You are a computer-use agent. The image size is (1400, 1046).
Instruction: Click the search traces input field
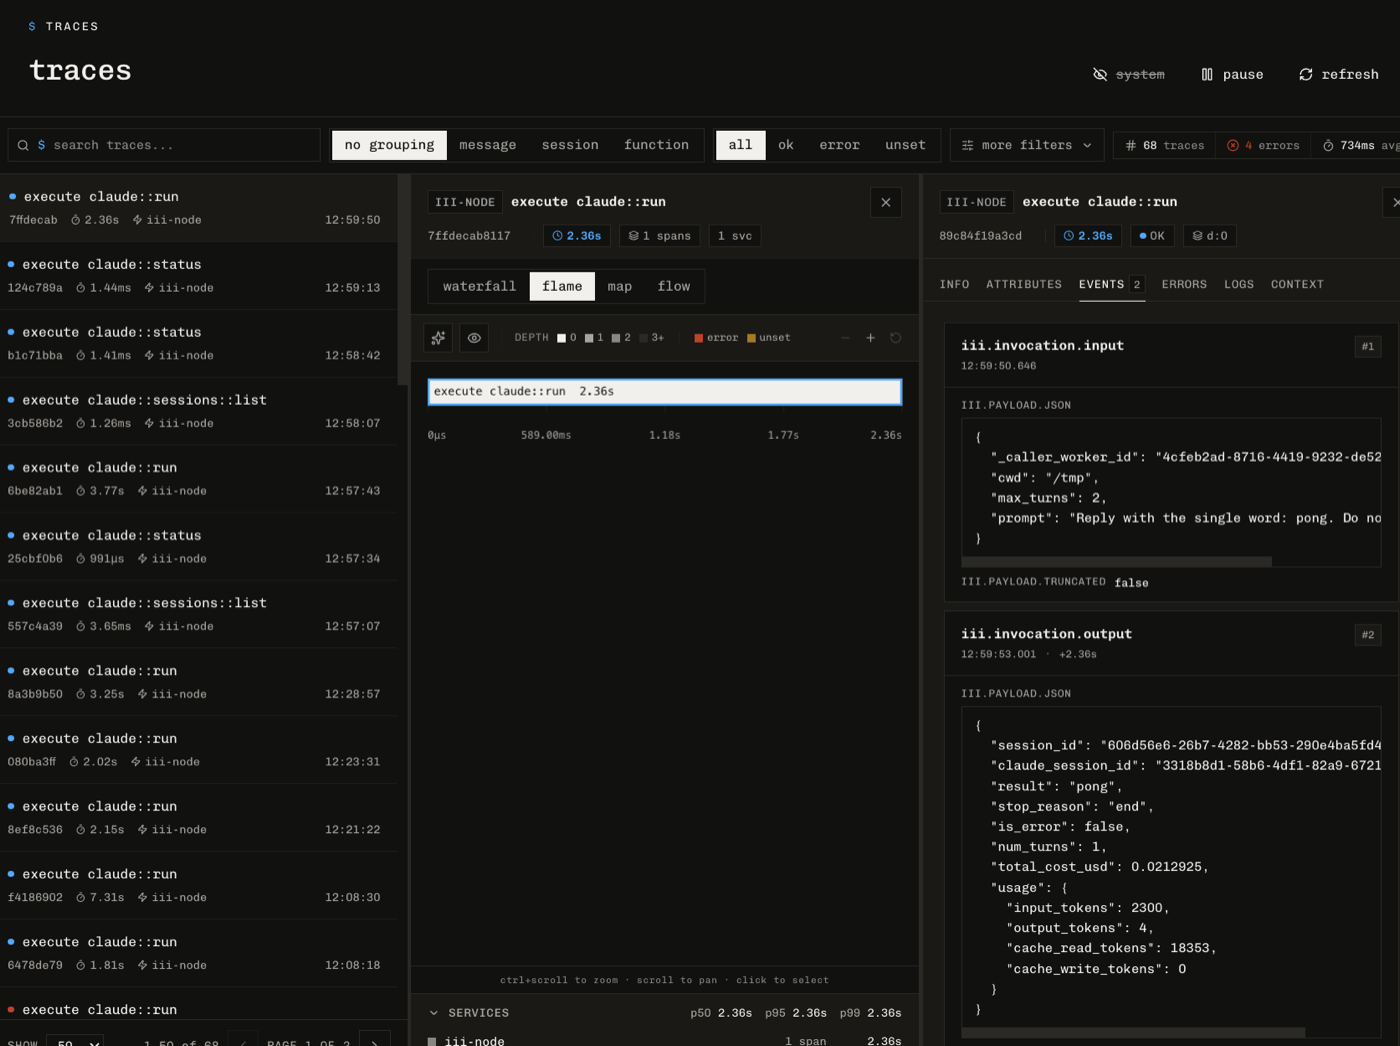point(164,145)
